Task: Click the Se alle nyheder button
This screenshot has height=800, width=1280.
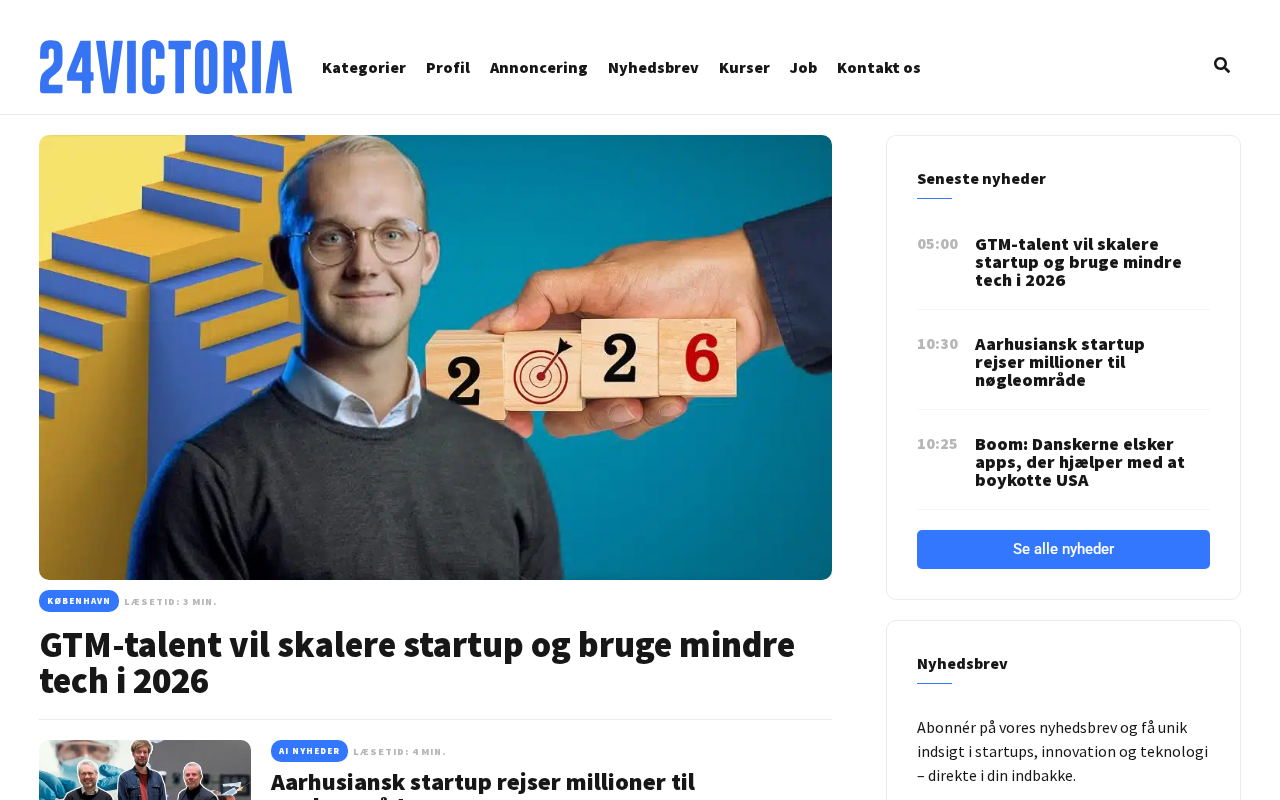Action: click(x=1063, y=549)
